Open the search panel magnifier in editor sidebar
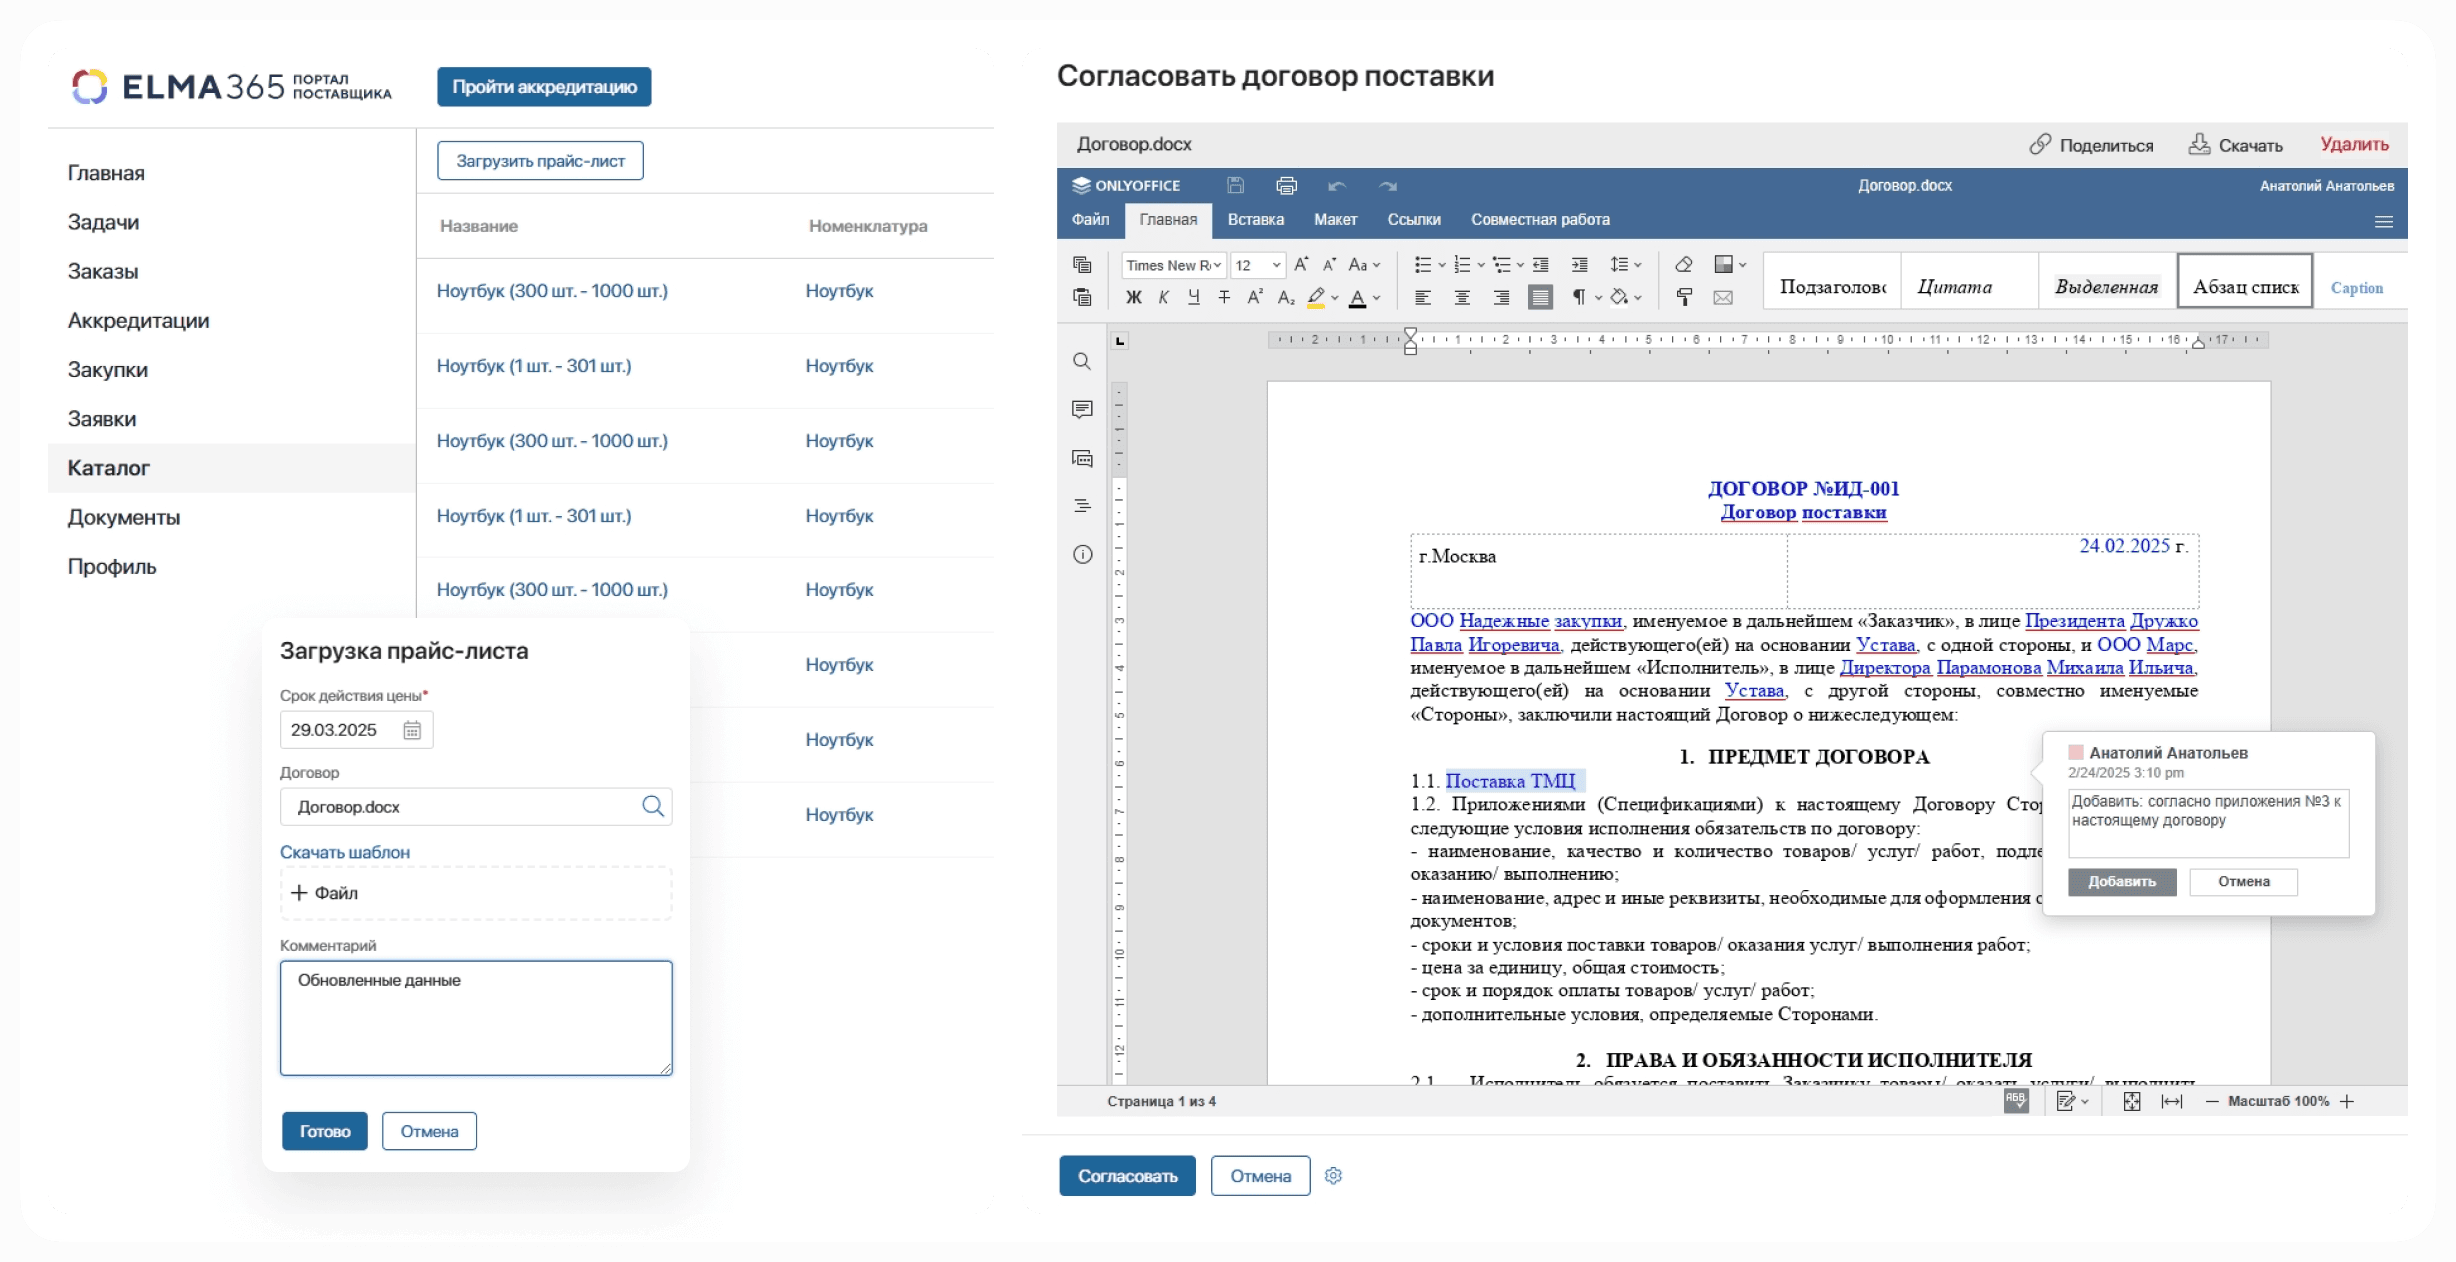This screenshot has height=1262, width=2456. click(1082, 361)
